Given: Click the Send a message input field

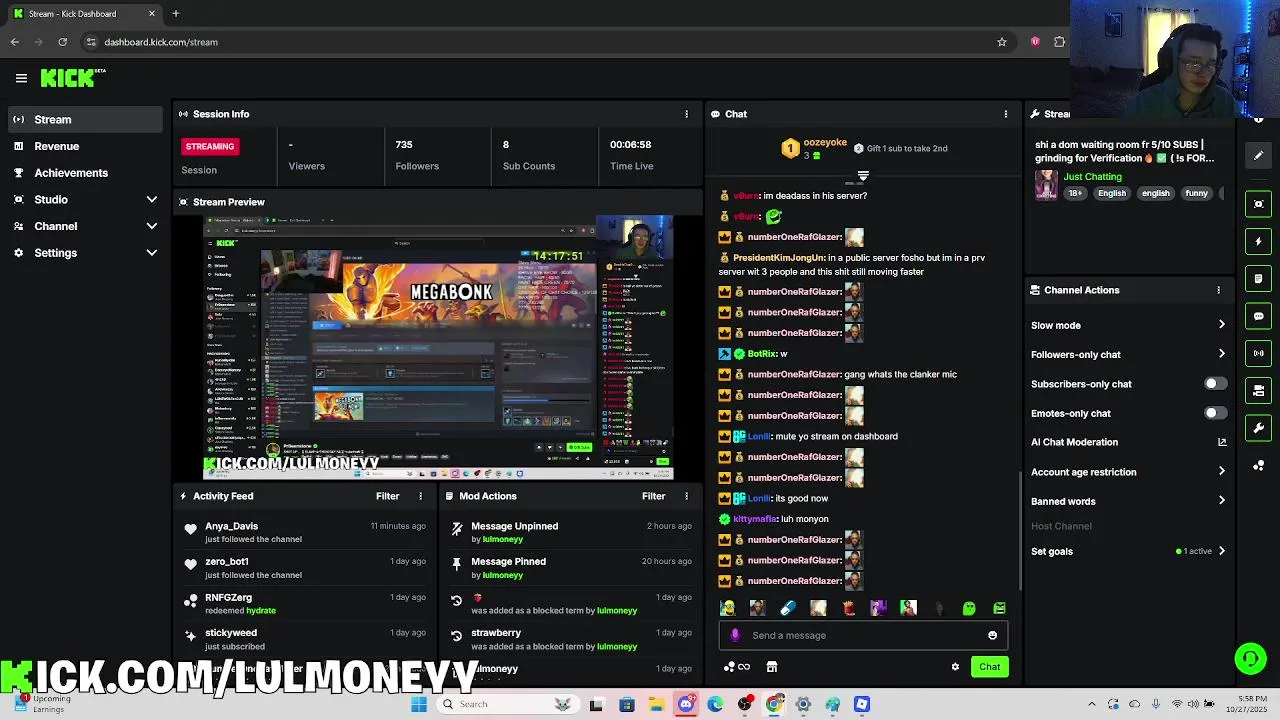Looking at the screenshot, I should pos(865,635).
